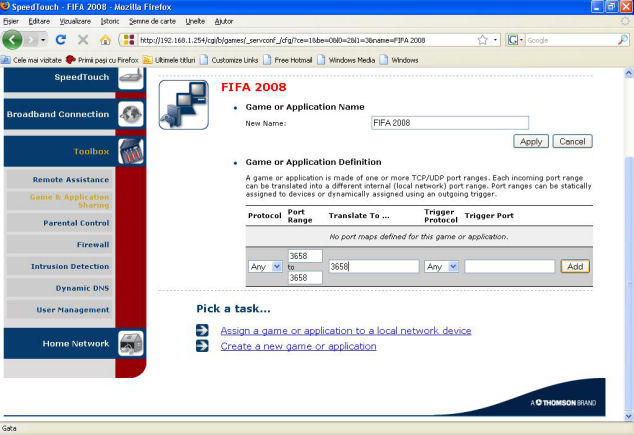
Task: Open the Fisier menu
Action: point(11,21)
